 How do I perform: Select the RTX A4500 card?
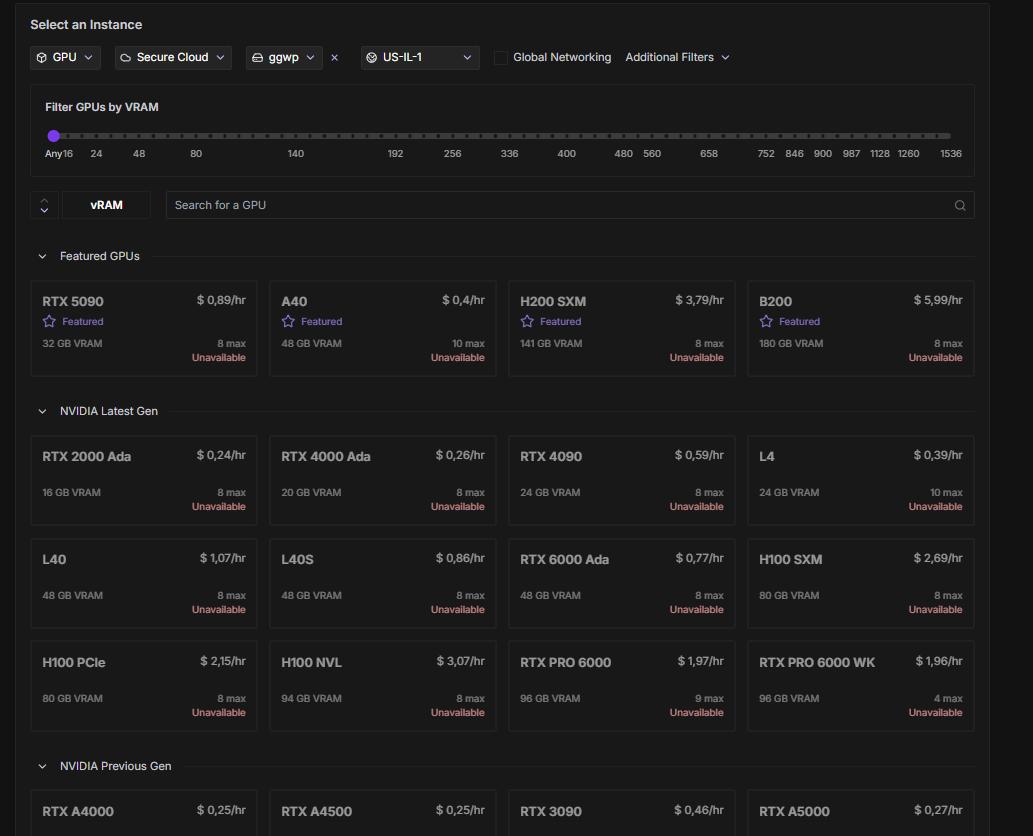coord(383,813)
